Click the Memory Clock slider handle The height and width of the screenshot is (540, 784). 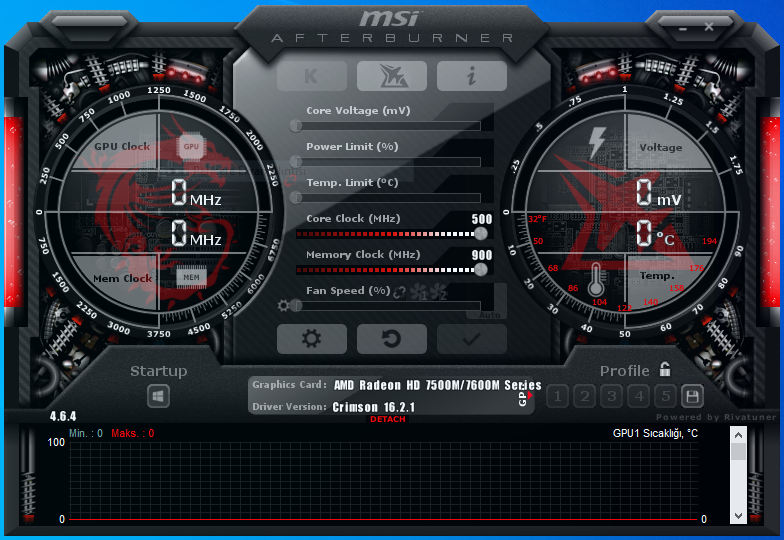click(x=480, y=270)
